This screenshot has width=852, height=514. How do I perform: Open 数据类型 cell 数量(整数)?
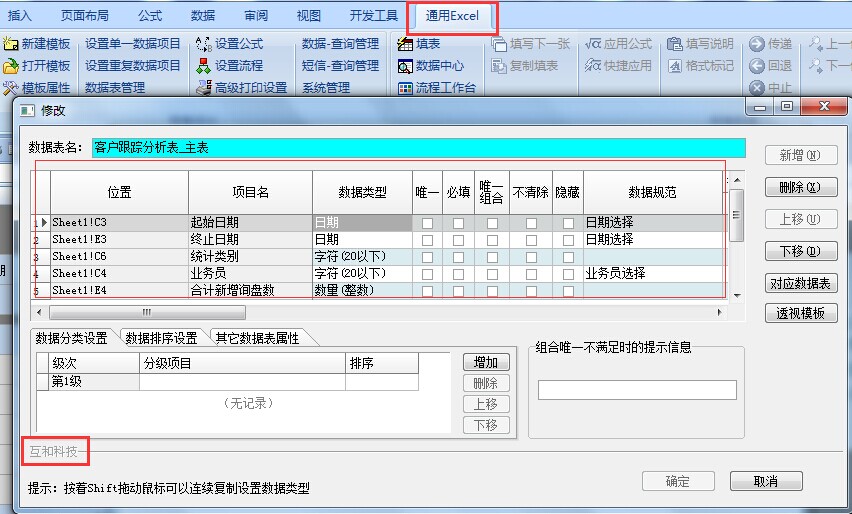(362, 290)
